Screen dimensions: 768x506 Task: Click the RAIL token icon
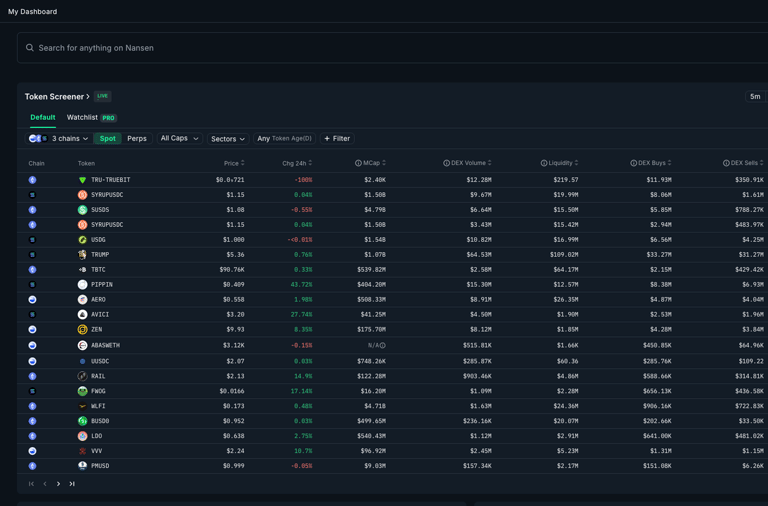[82, 376]
